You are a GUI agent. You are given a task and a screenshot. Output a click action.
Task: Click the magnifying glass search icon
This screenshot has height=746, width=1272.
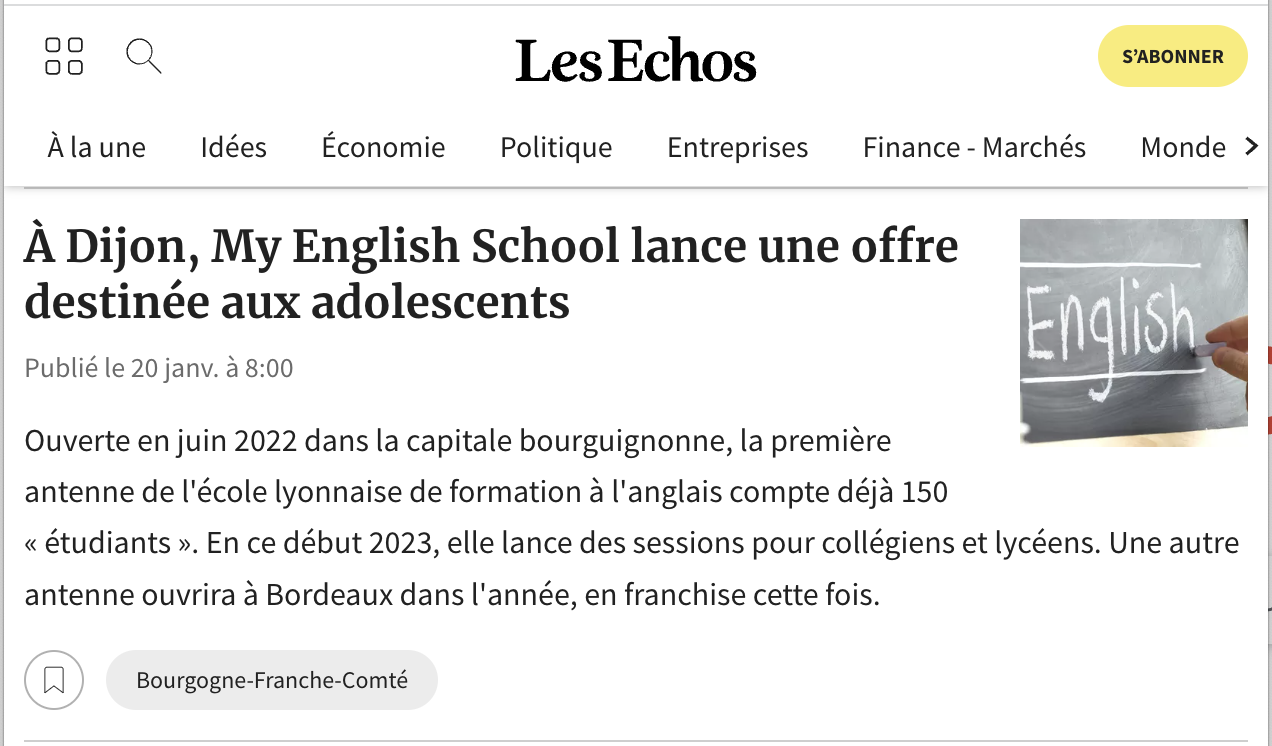[x=143, y=56]
